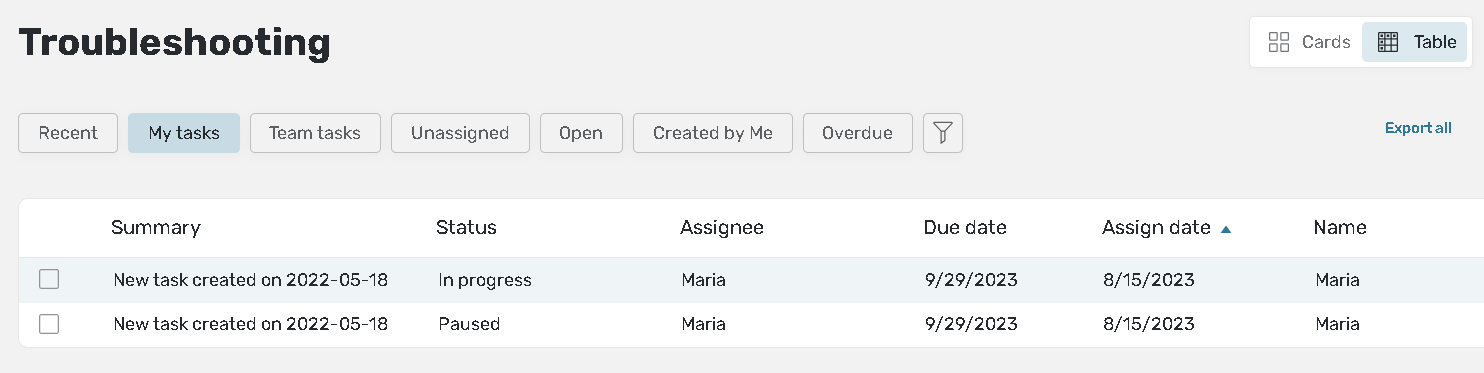Sort by Assign date column
1484x373 pixels.
[1156, 228]
